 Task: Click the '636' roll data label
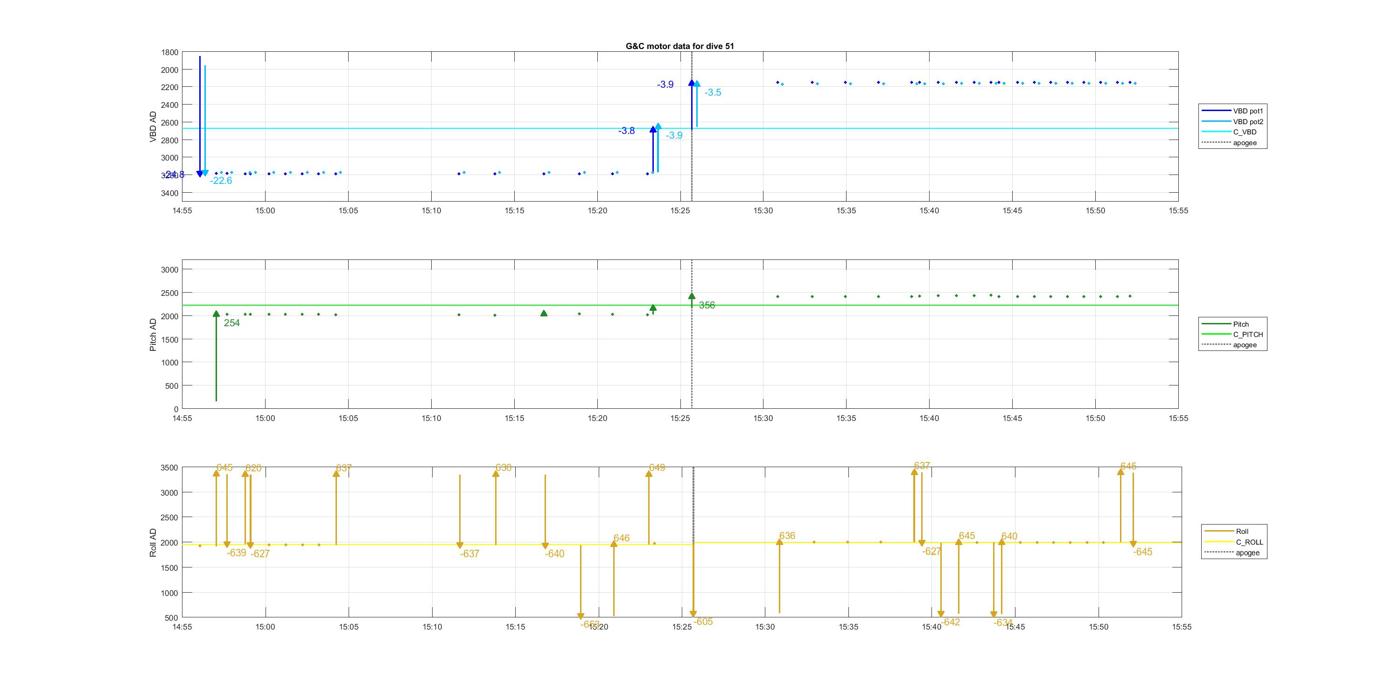787,537
